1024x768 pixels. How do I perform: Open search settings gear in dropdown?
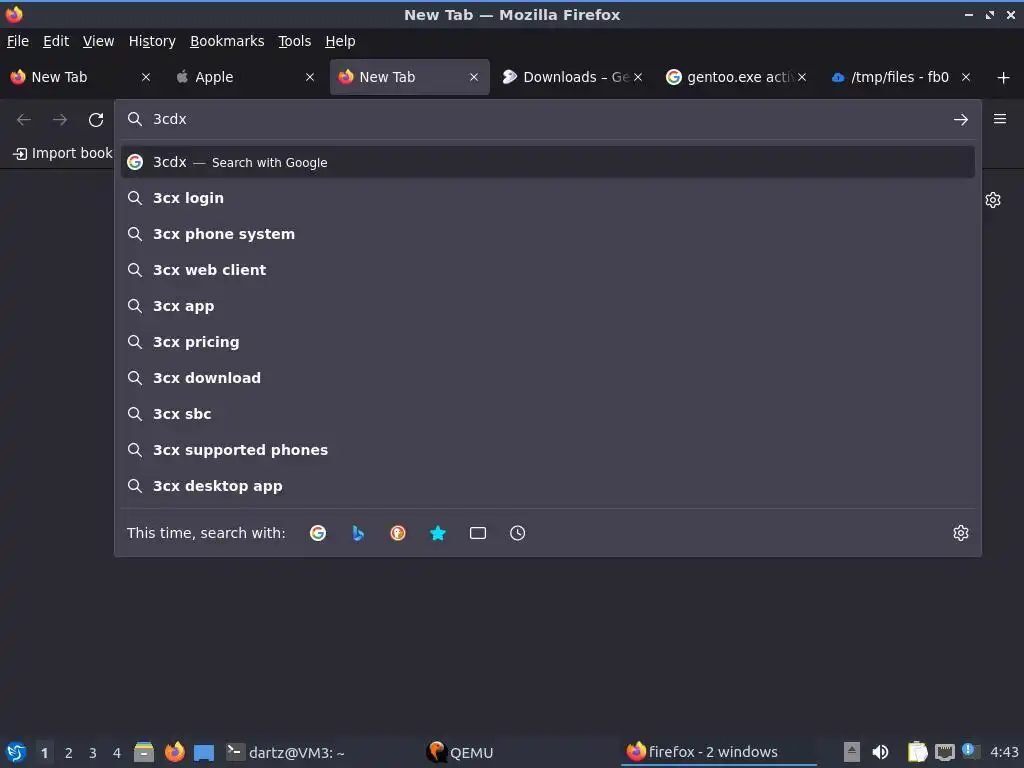961,533
